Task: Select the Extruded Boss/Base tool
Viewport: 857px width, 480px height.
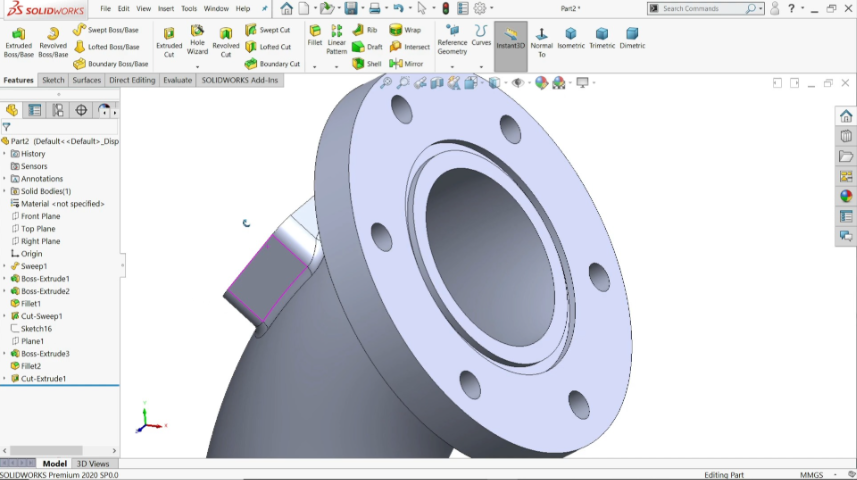Action: [x=19, y=42]
